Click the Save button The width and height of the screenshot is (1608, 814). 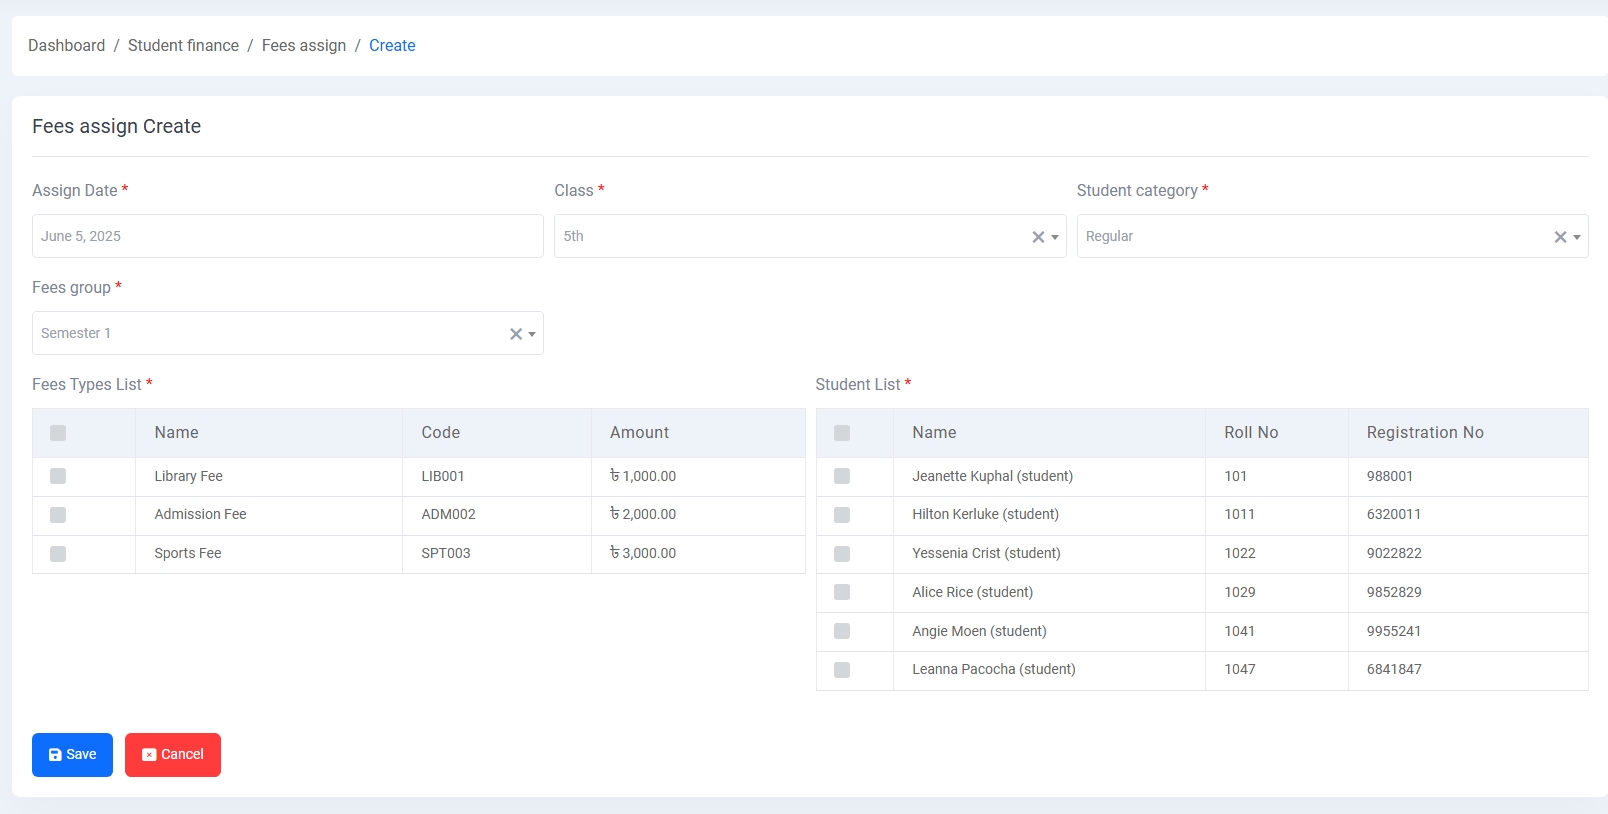tap(72, 755)
